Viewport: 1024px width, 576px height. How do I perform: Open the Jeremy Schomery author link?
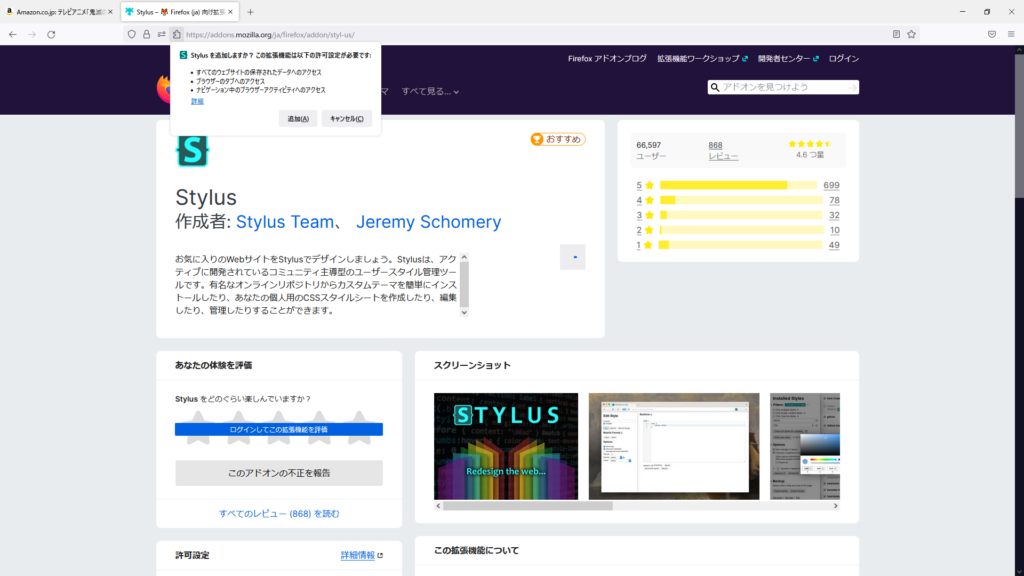pos(428,222)
